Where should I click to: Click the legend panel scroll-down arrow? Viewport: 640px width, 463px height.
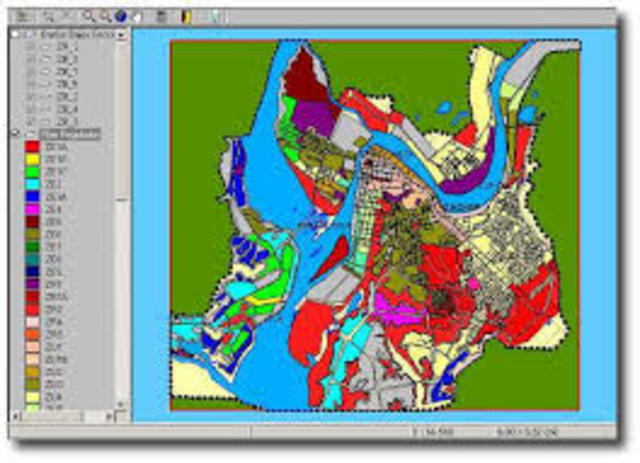[x=121, y=404]
